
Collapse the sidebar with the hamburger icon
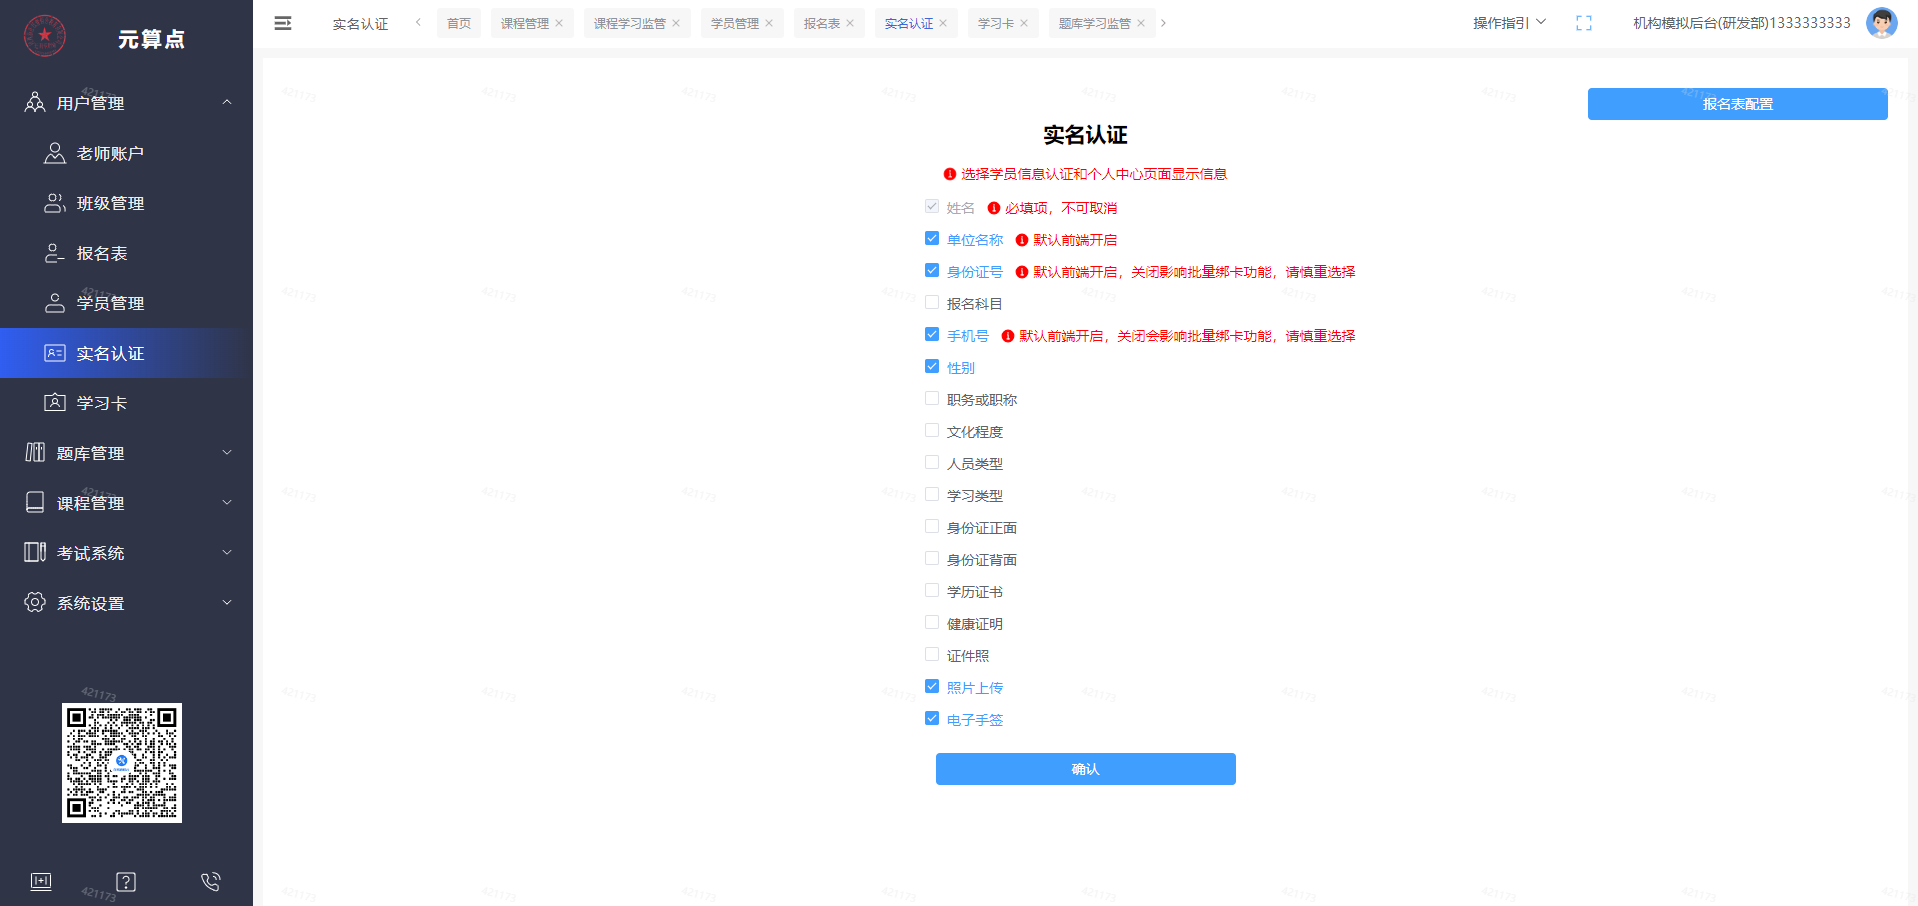[x=283, y=23]
